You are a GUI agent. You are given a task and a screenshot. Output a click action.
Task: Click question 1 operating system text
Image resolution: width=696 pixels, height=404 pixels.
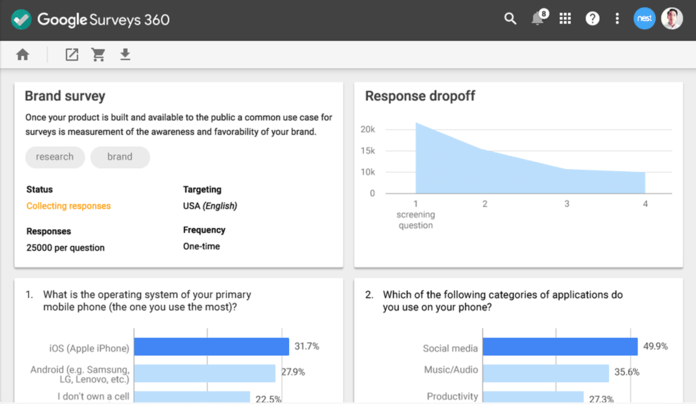click(147, 301)
